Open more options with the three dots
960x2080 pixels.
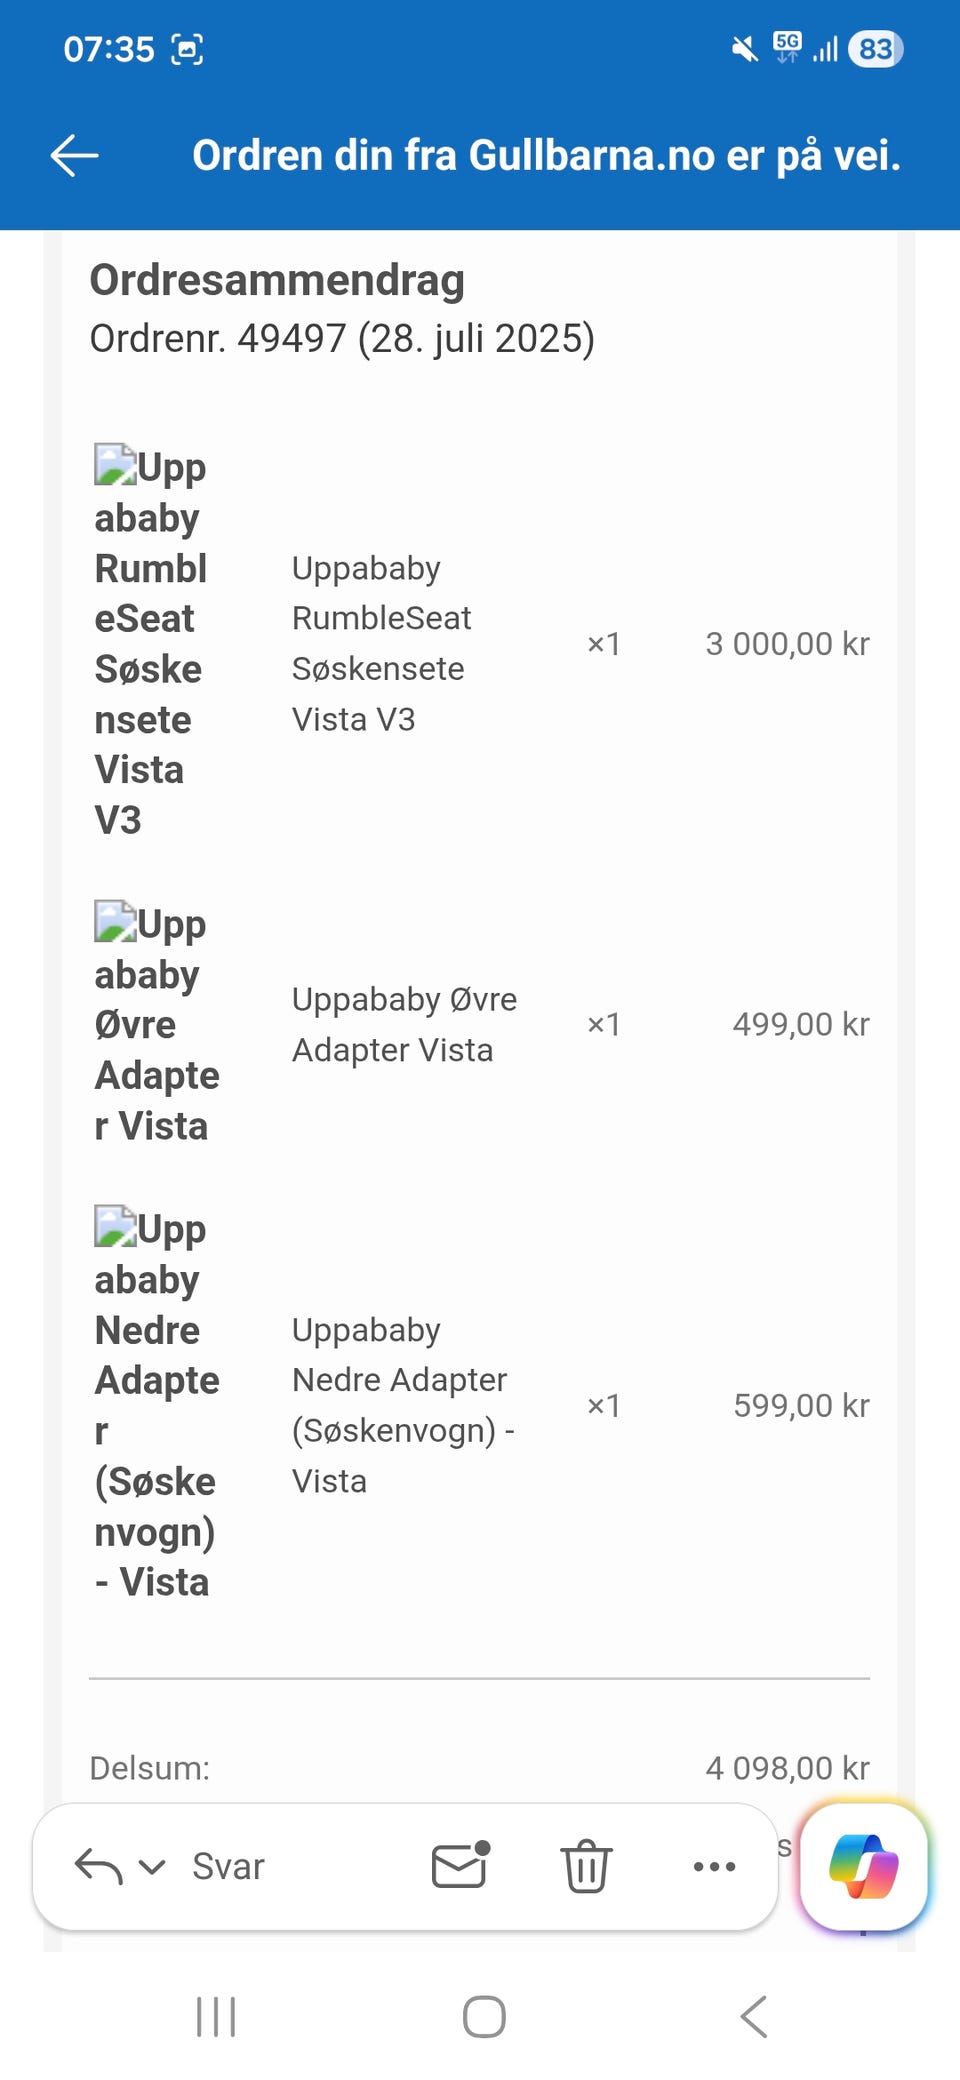[x=714, y=1866]
